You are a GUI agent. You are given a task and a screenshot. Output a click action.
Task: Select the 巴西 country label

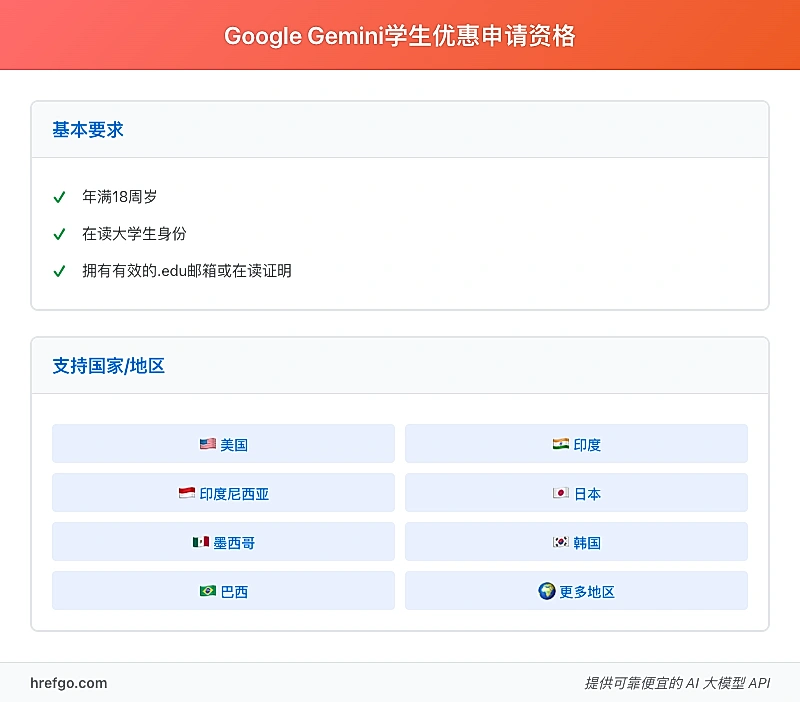234,592
